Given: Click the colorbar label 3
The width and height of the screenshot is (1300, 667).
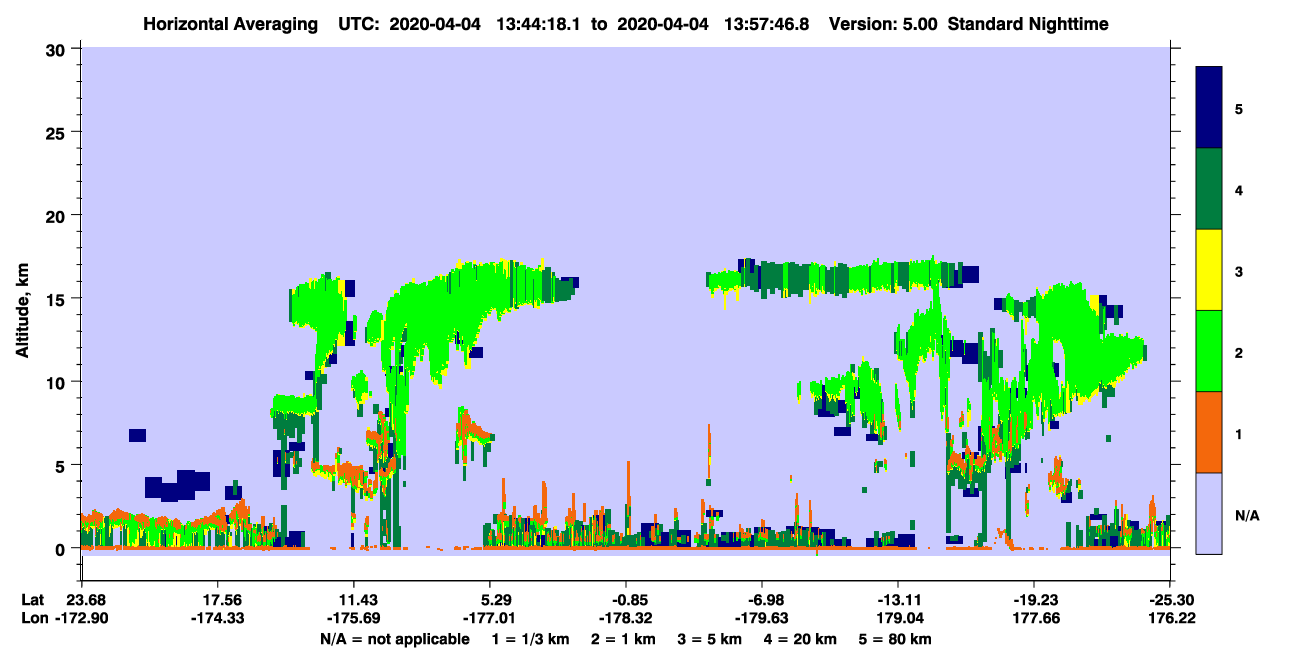Looking at the screenshot, I should (1239, 271).
